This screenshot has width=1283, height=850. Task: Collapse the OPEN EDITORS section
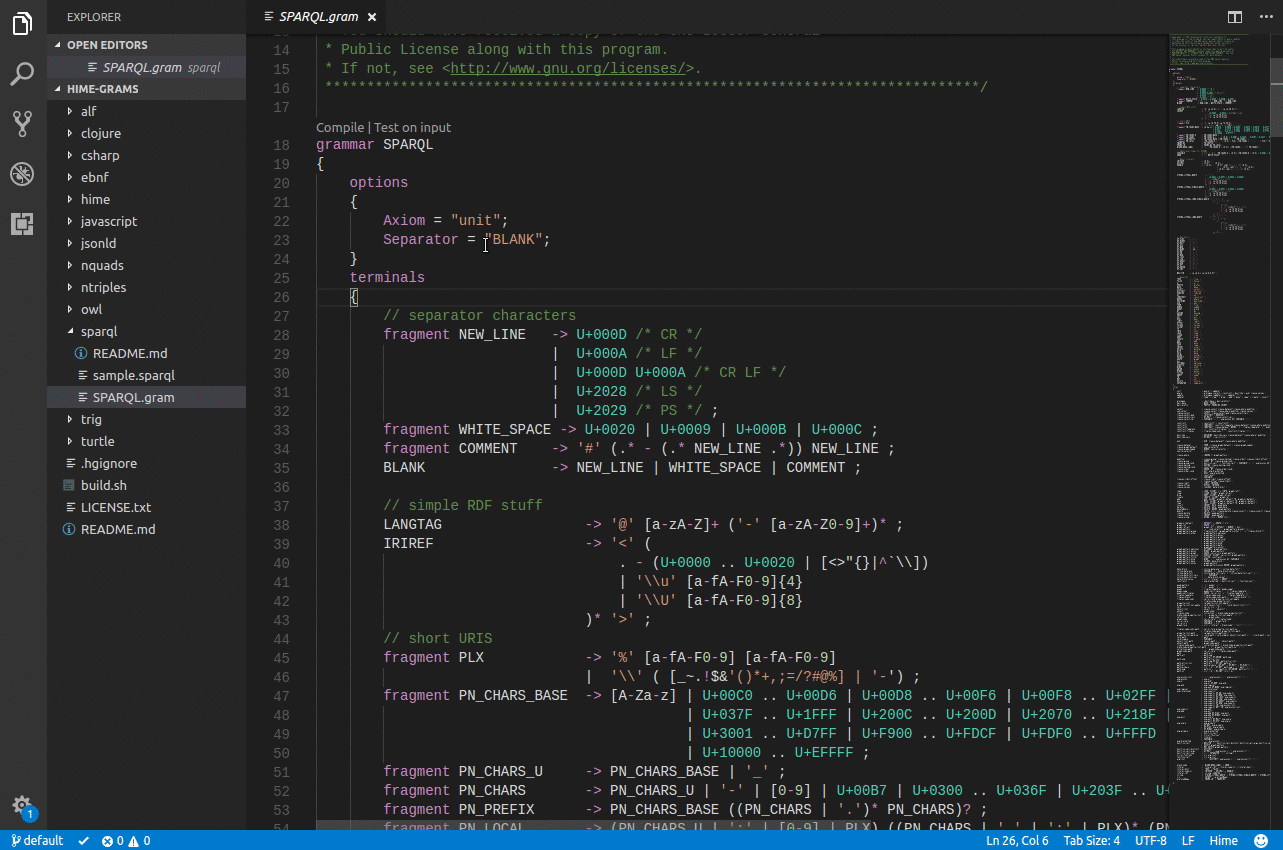(107, 45)
